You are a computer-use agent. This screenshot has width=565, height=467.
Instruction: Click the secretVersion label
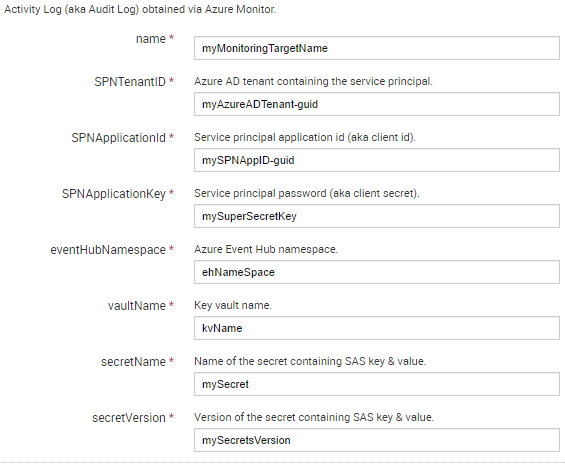tap(129, 418)
